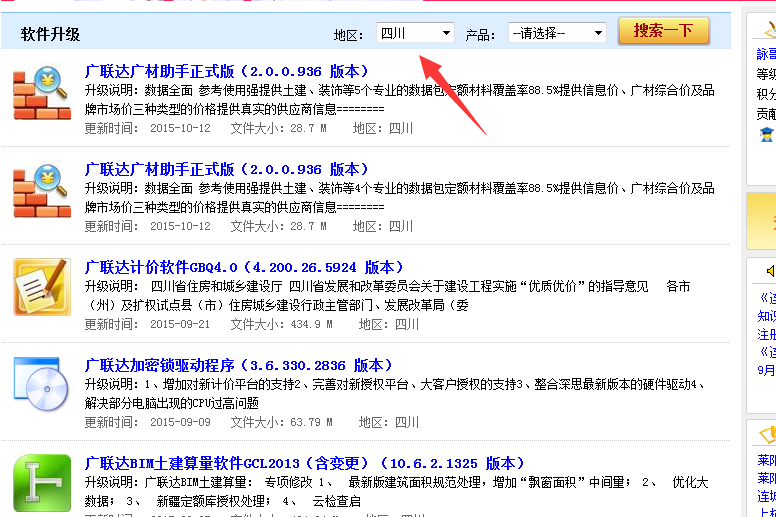Screen dimensions: 776x517
Task: Click the 注册 link fragment in sidebar
Action: click(766, 334)
